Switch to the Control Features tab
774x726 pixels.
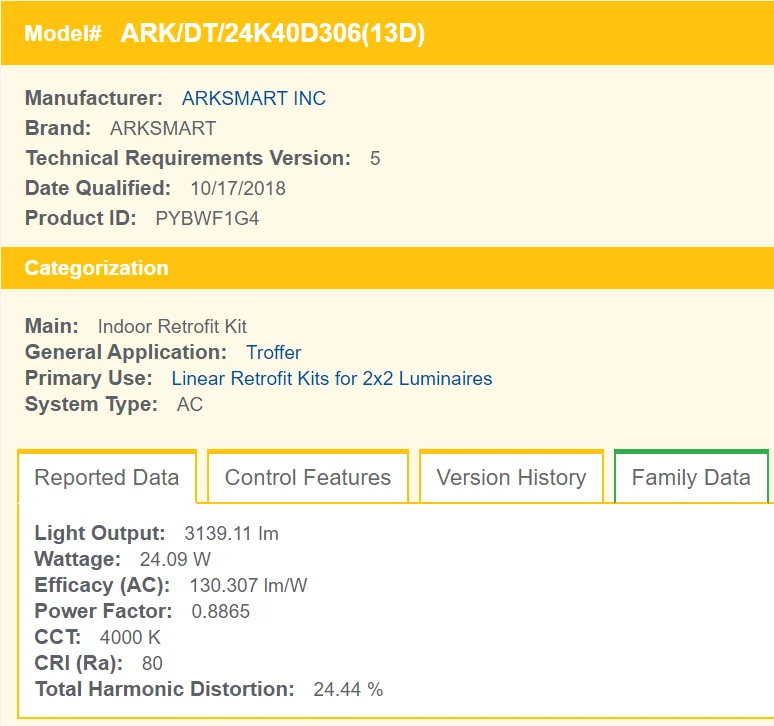pyautogui.click(x=307, y=477)
